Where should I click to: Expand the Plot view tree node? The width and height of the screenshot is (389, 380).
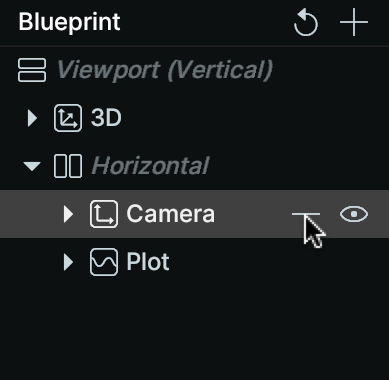coord(68,262)
